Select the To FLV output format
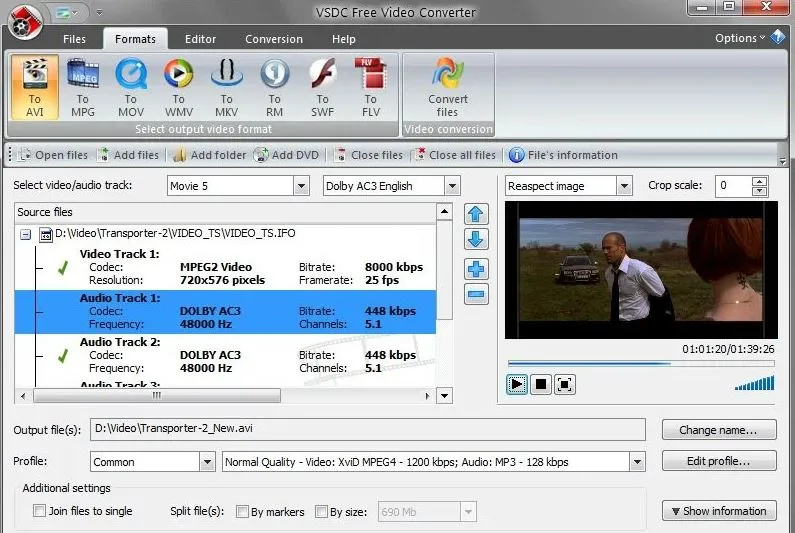Viewport: 795px width, 533px height. click(x=371, y=87)
